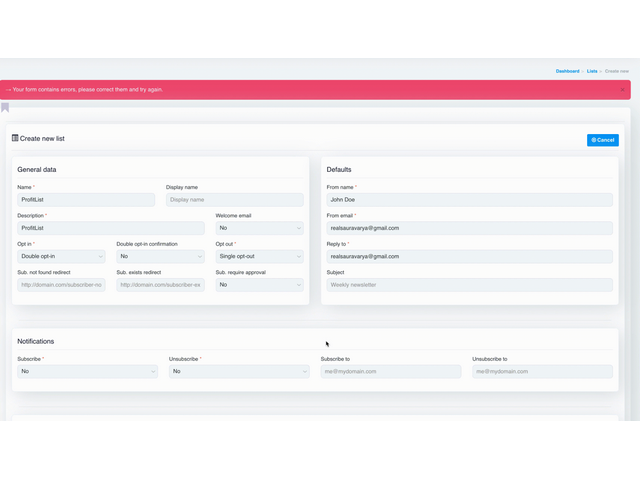640x480 pixels.
Task: Click the bookmark icon below the alert
Action: (x=5, y=108)
